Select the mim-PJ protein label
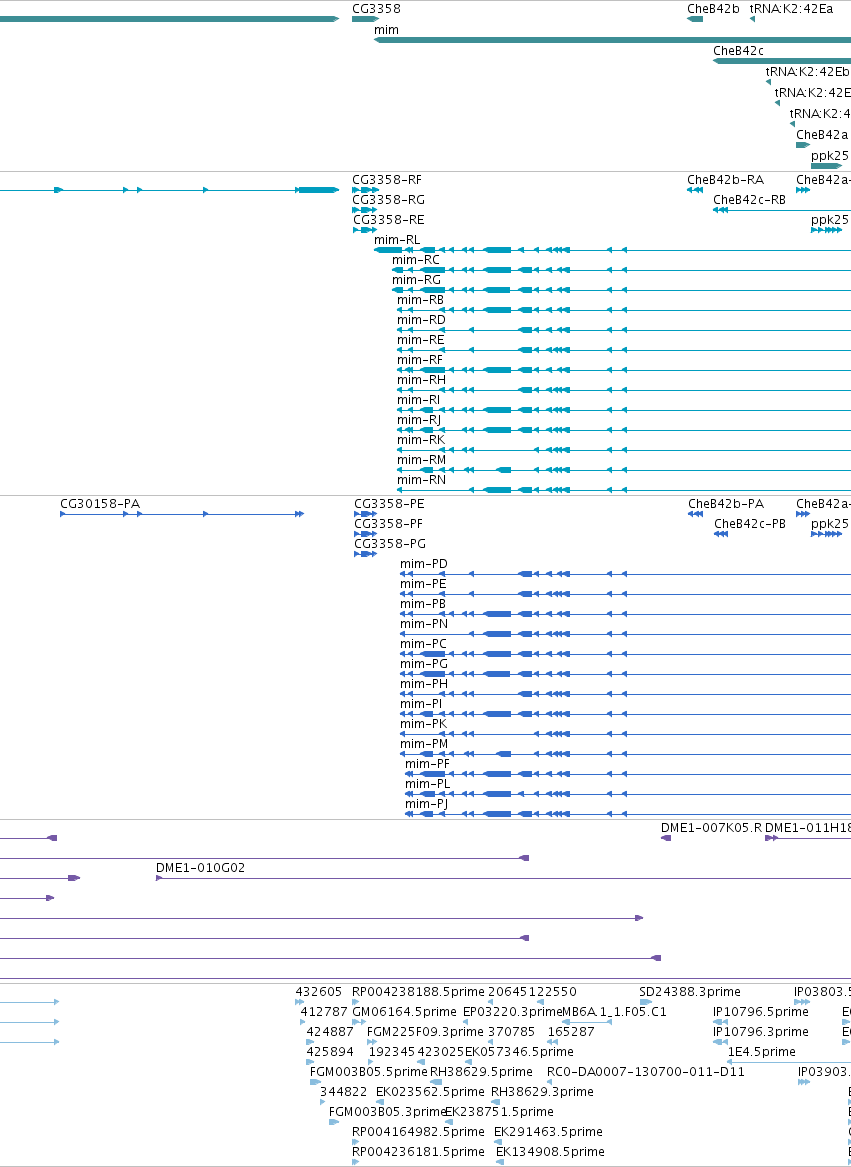851x1167 pixels. (x=427, y=805)
